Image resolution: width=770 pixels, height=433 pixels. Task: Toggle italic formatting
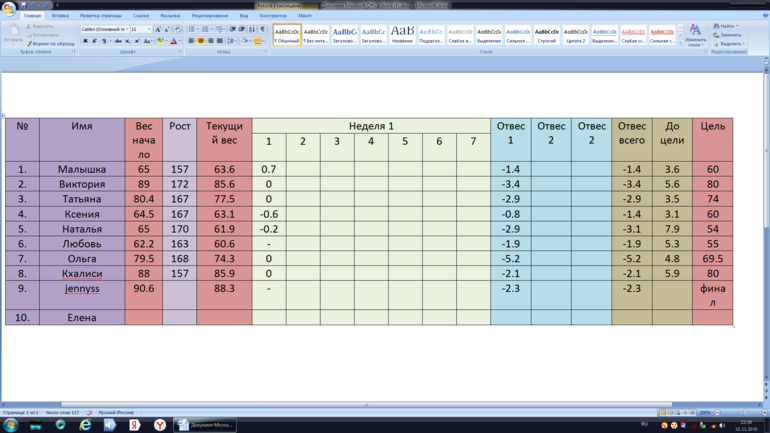[x=95, y=41]
